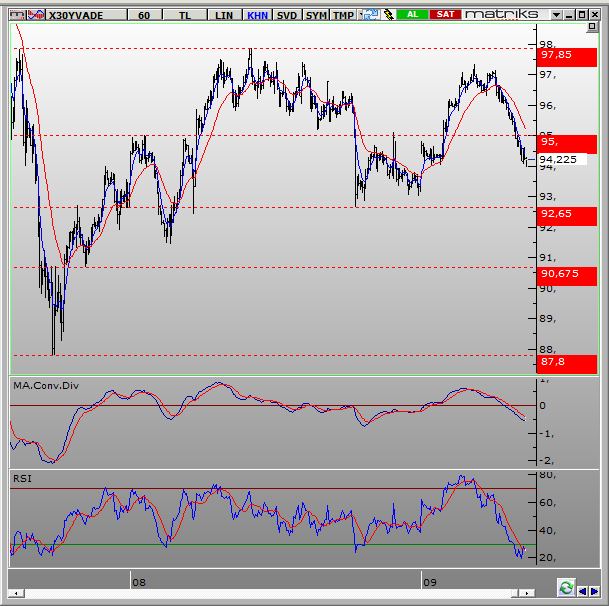Click the blue right navigation arrow
This screenshot has height=606, width=609.
594,591
